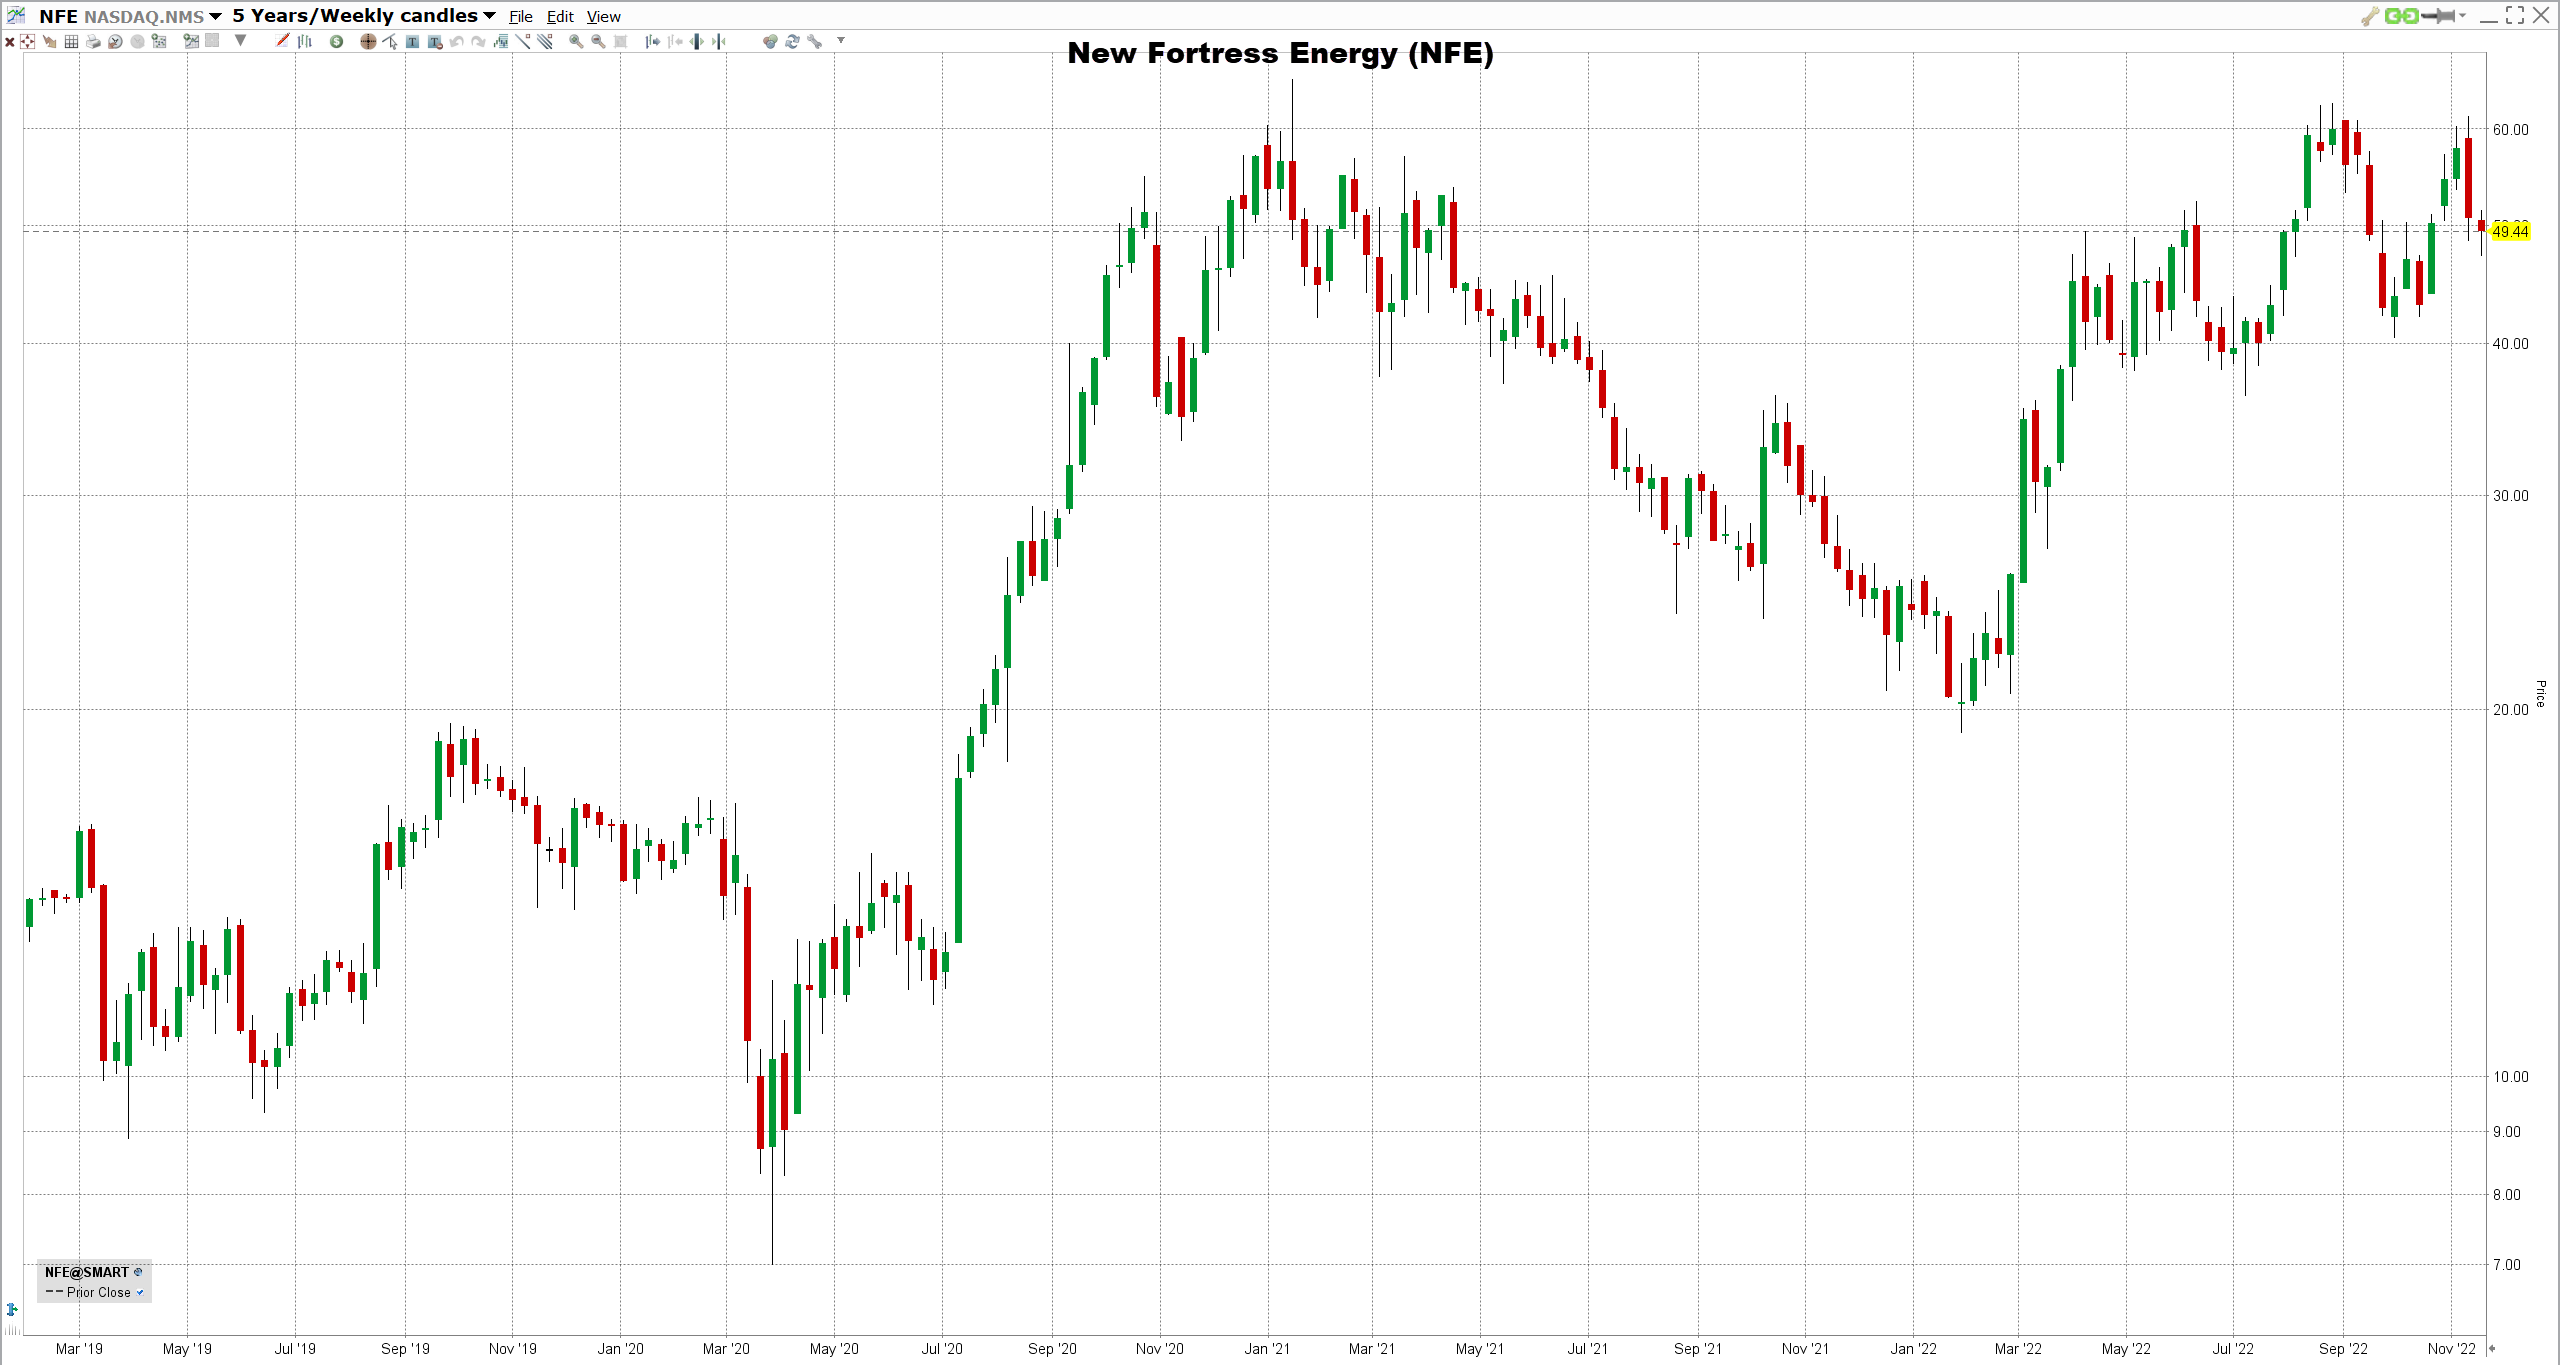2560x1365 pixels.
Task: Click the blue bar with outward green arrows
Action: click(x=696, y=41)
